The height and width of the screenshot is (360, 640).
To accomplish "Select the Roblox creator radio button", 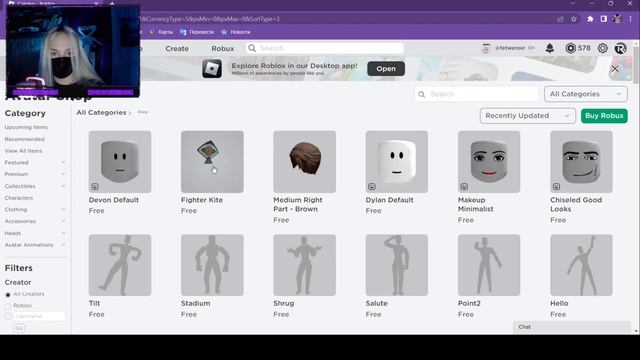I will pos(8,306).
